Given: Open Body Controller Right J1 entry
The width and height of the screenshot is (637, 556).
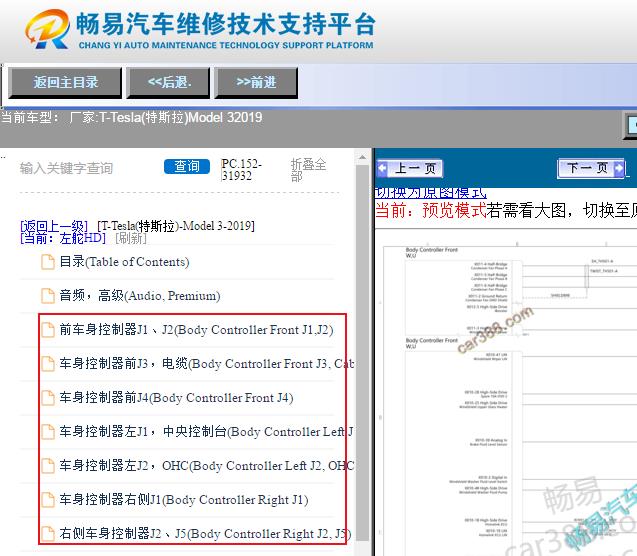Looking at the screenshot, I should pyautogui.click(x=184, y=500).
